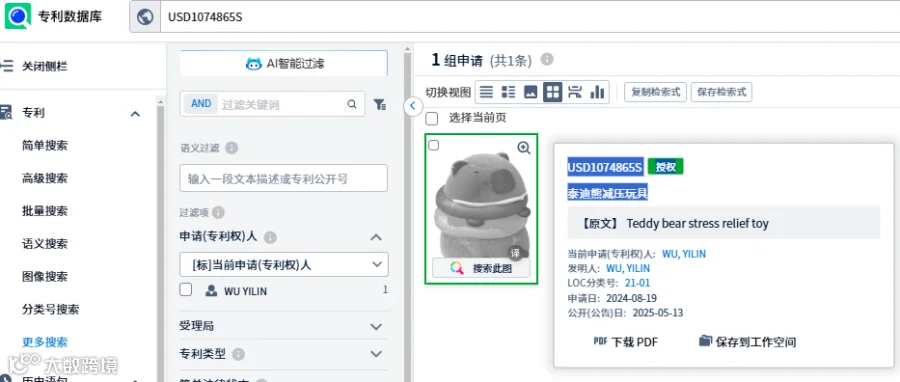The image size is (900, 382).
Task: Click the LOC classification 21-01 link
Action: (638, 283)
